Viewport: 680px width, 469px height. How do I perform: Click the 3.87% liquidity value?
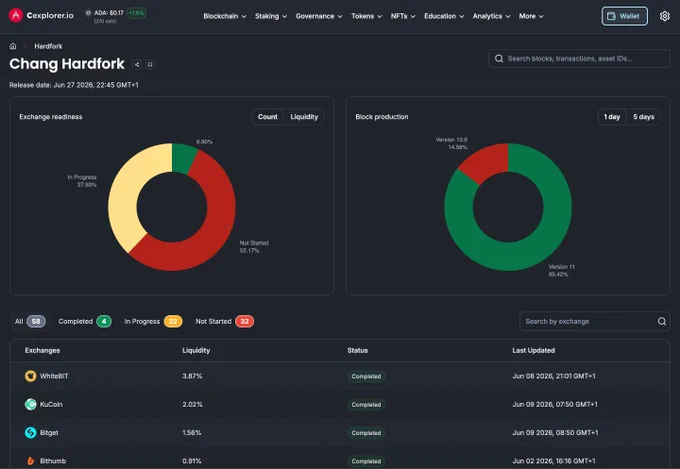coord(192,376)
